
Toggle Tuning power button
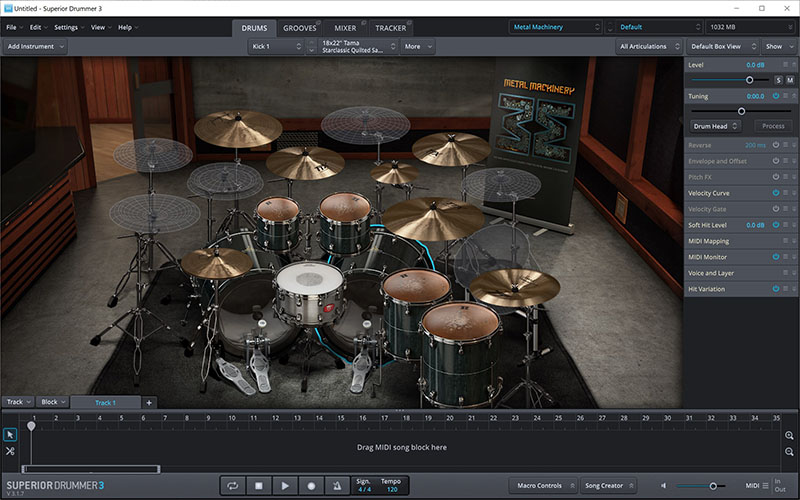pyautogui.click(x=776, y=96)
